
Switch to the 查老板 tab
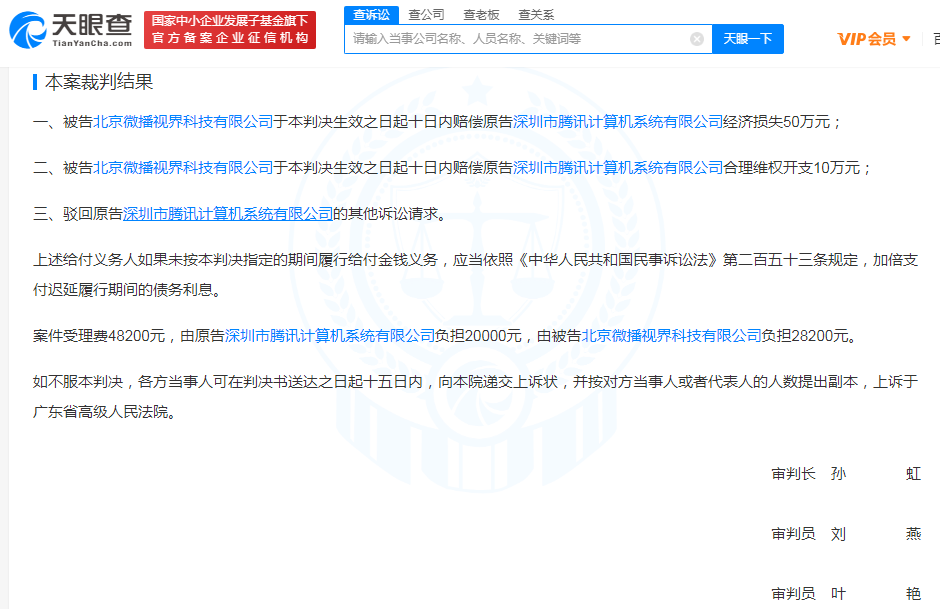point(481,14)
